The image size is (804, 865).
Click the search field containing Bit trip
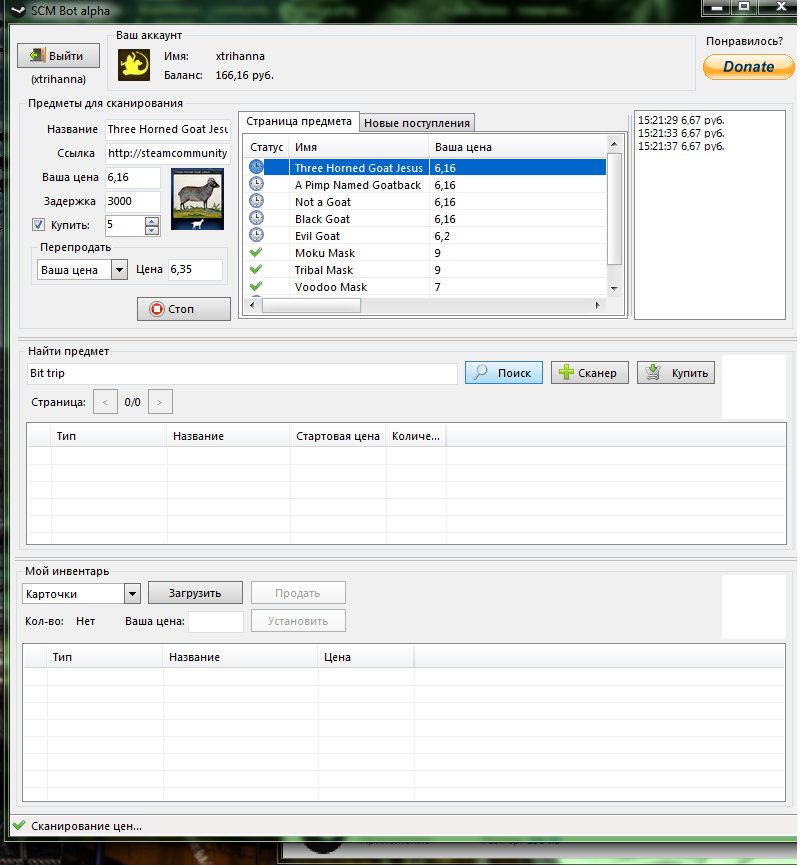242,373
